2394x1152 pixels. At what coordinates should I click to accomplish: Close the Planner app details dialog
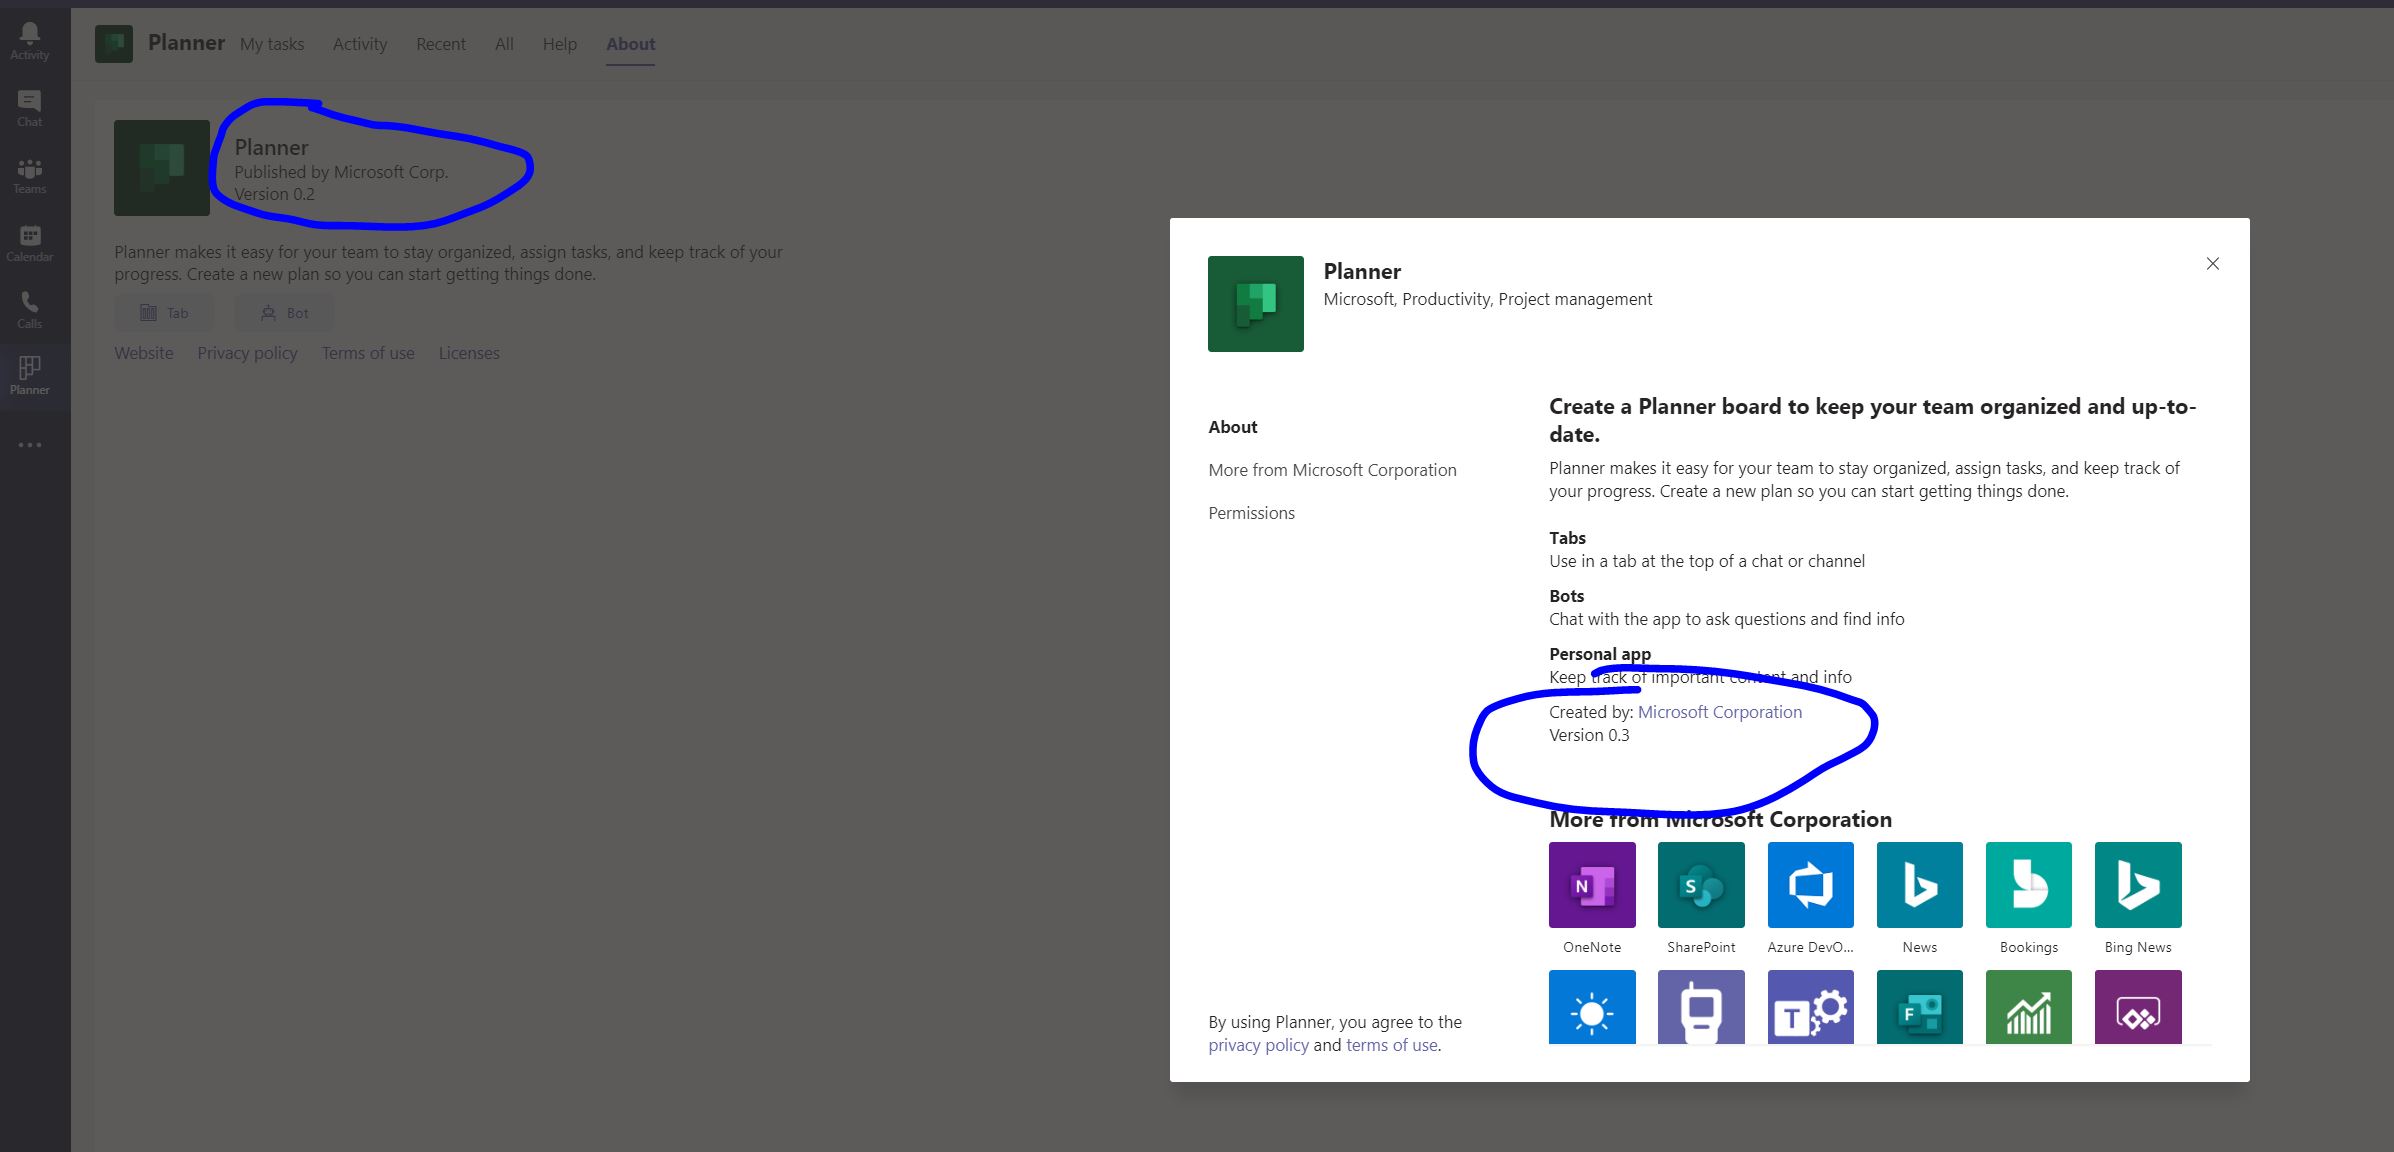(x=2212, y=264)
